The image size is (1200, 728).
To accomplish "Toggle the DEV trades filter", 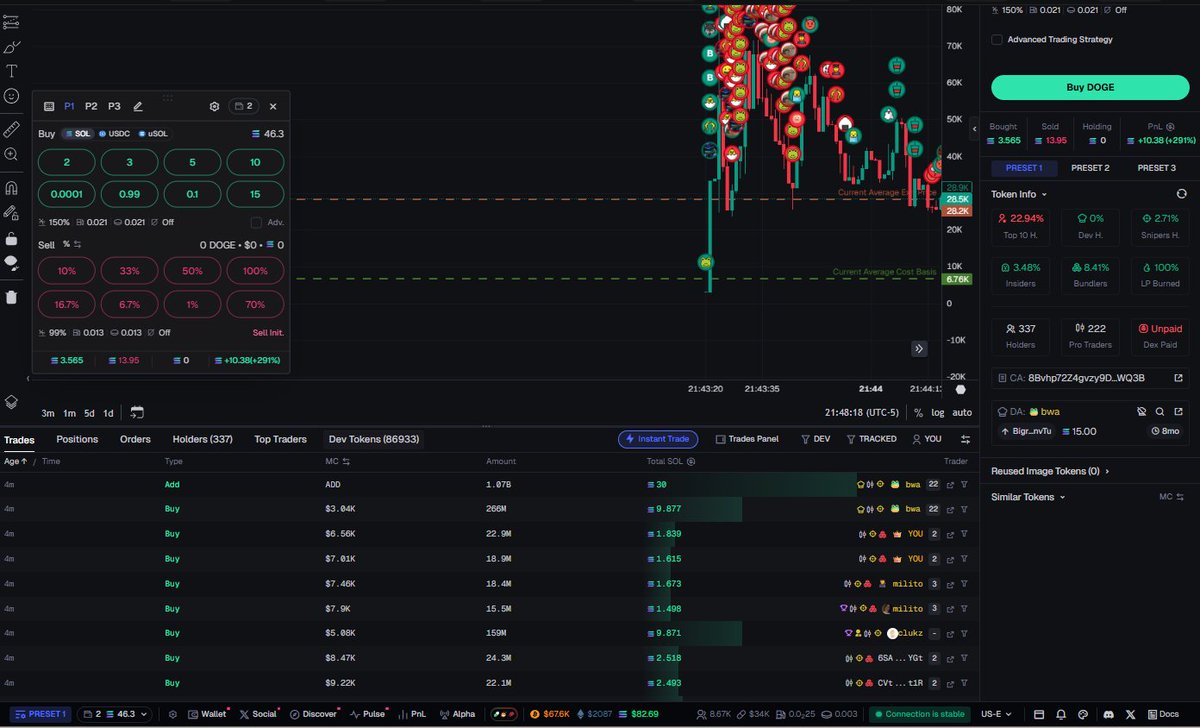I will pos(816,439).
